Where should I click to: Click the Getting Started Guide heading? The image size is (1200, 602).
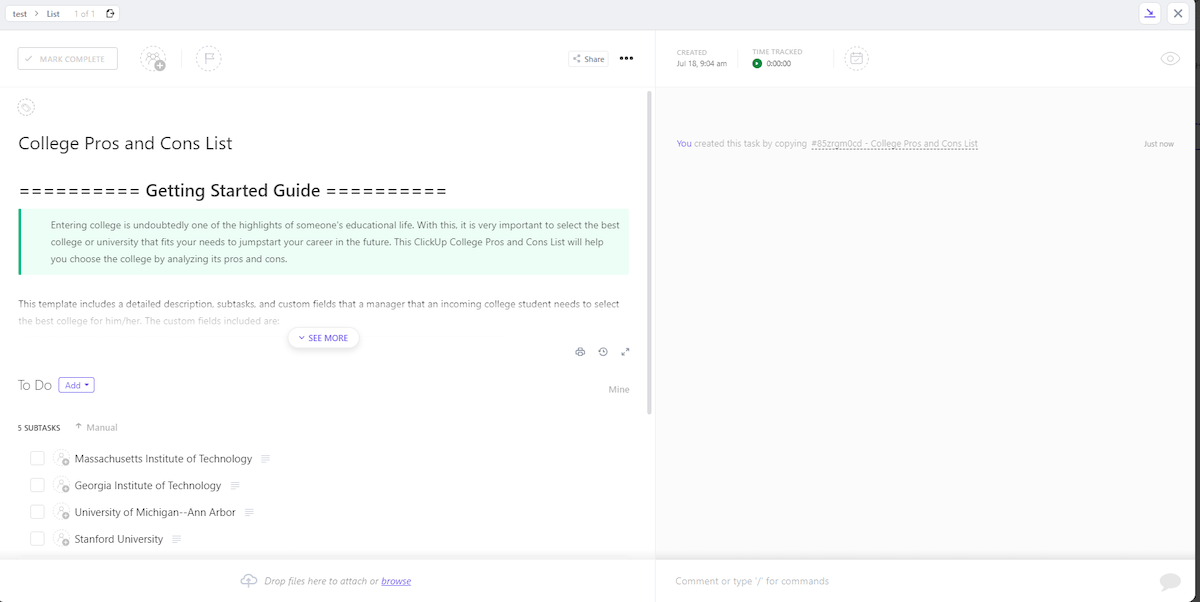[x=232, y=191]
